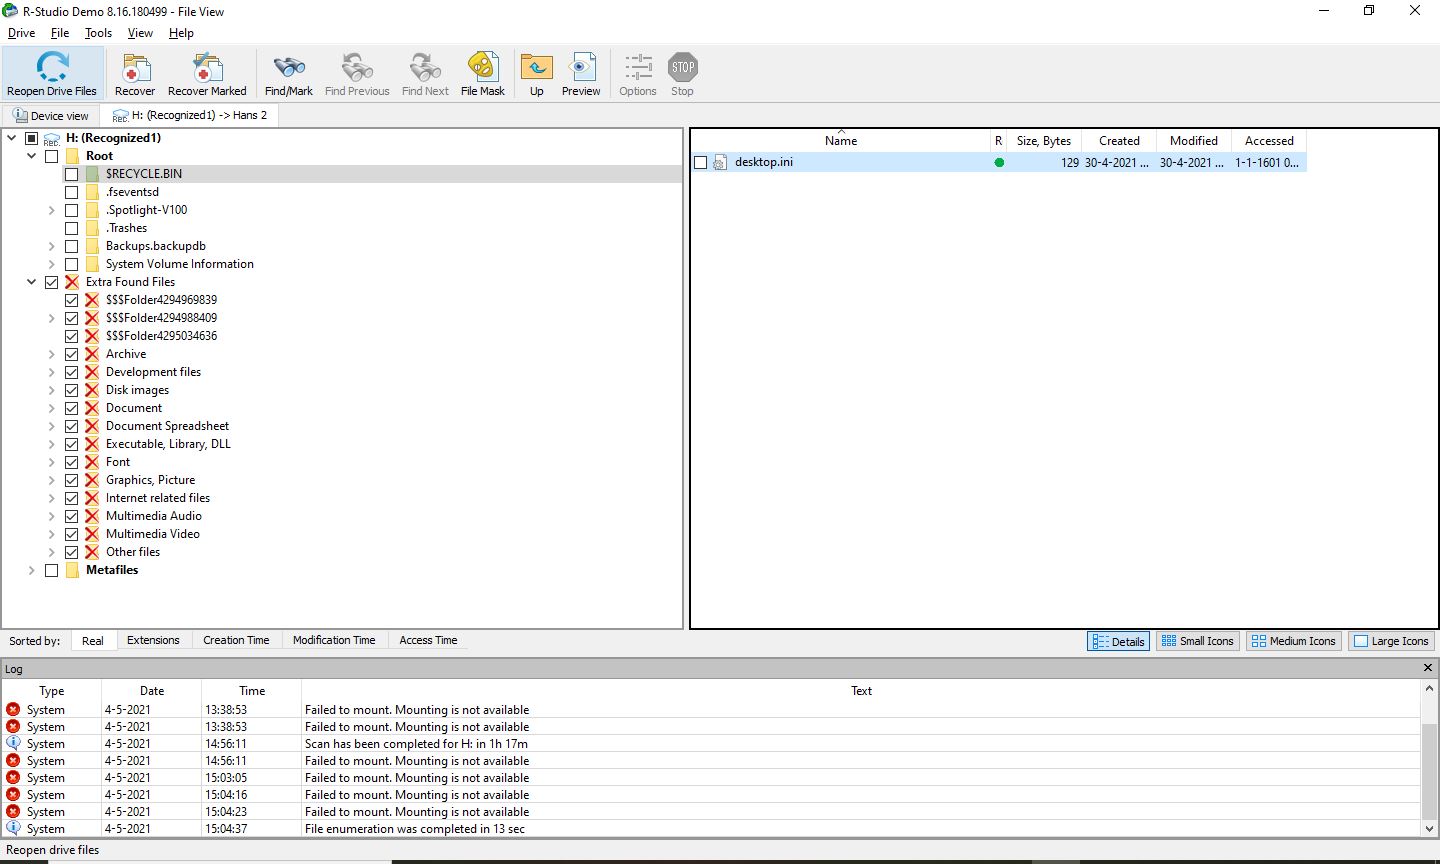
Task: Expand the Development files node
Action: pos(52,372)
